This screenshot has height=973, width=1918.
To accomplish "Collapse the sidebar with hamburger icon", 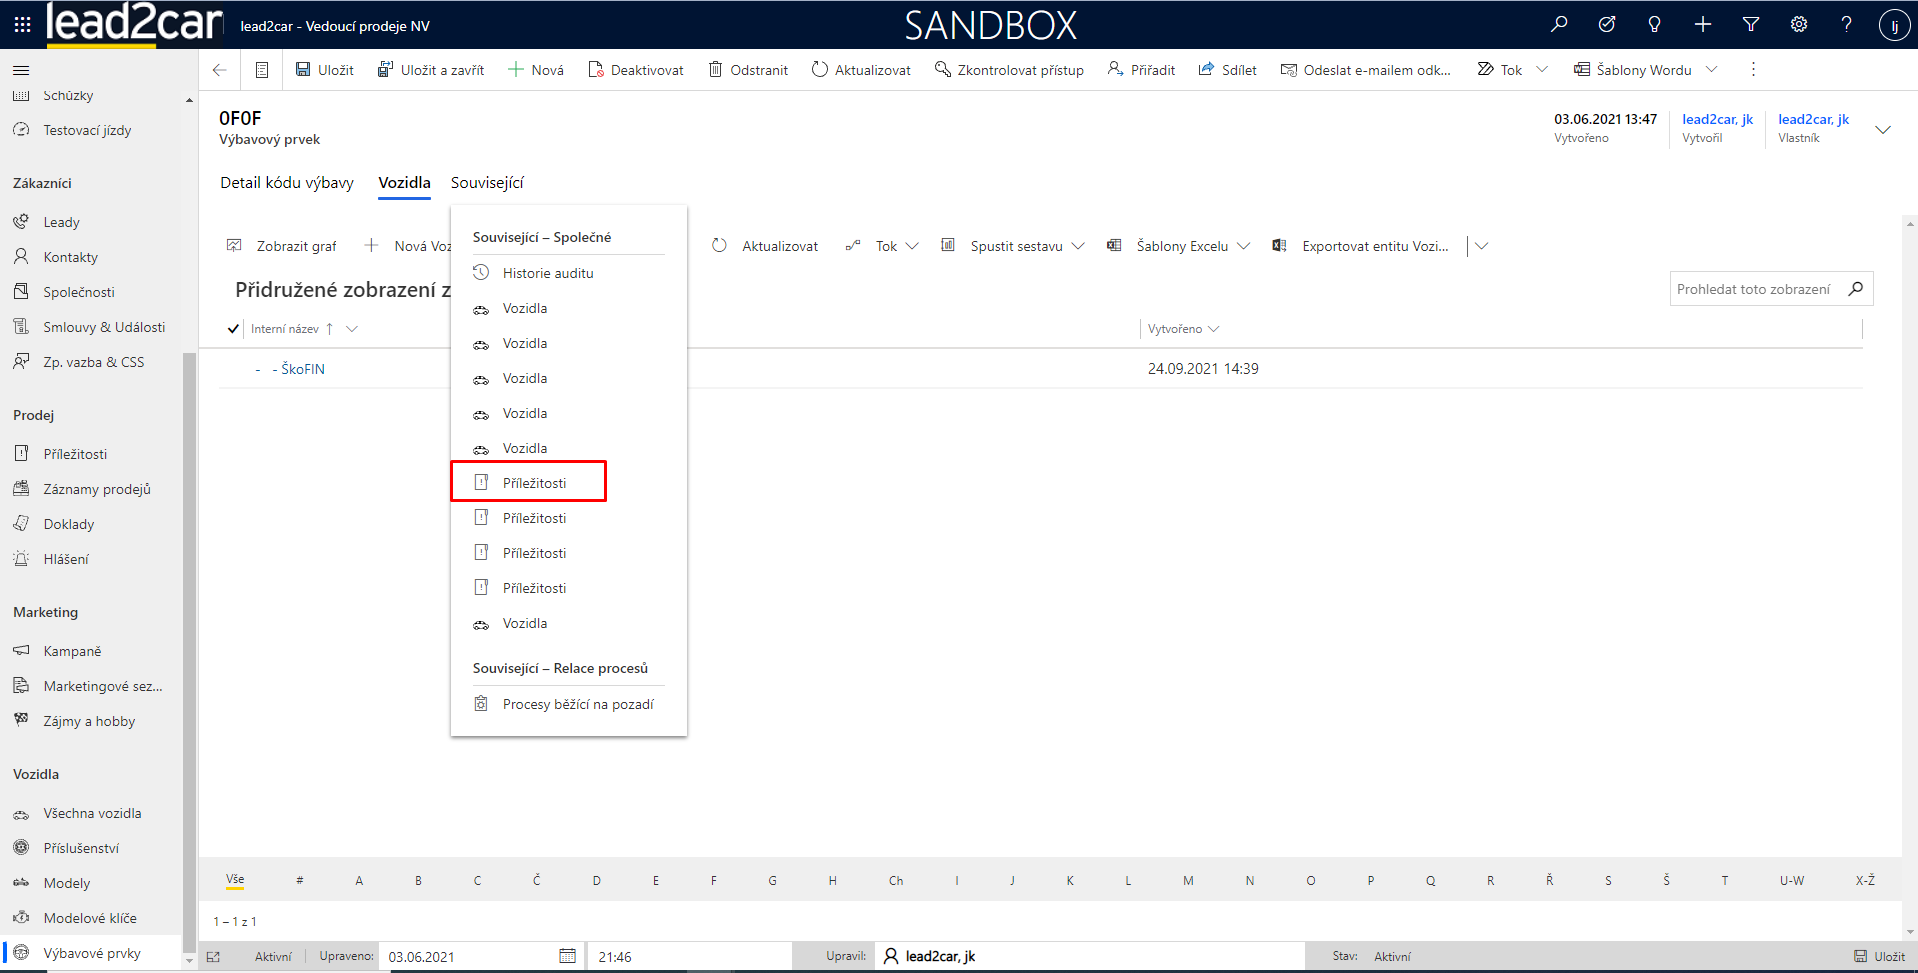I will (21, 70).
